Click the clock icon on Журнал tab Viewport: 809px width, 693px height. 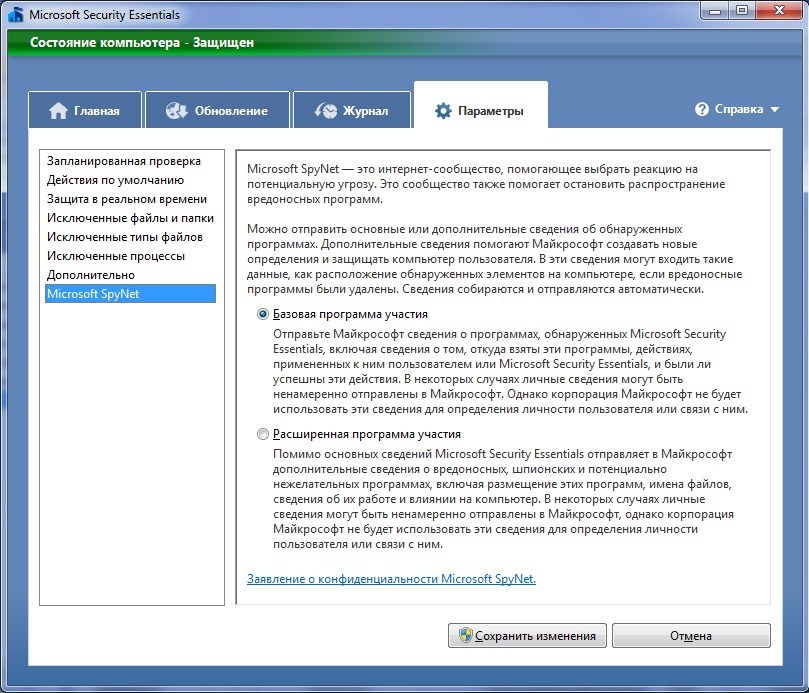pyautogui.click(x=326, y=110)
